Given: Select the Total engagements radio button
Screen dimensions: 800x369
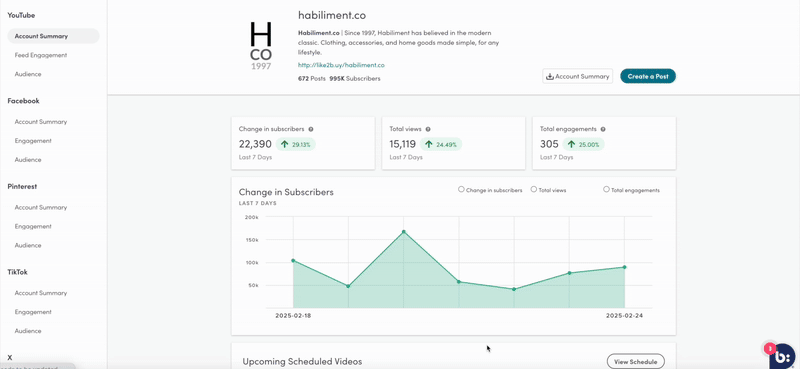Looking at the screenshot, I should 606,189.
